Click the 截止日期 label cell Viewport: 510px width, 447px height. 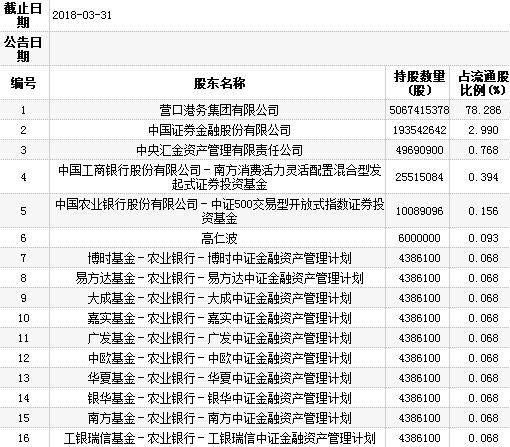point(23,15)
